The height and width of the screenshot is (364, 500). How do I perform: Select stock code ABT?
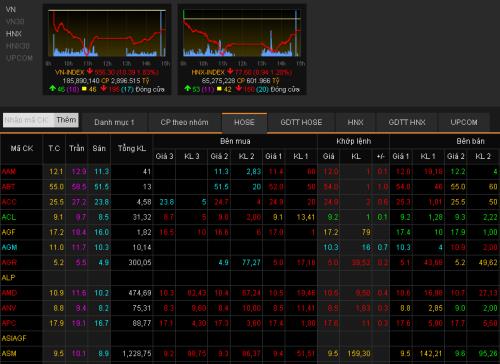tap(8, 187)
